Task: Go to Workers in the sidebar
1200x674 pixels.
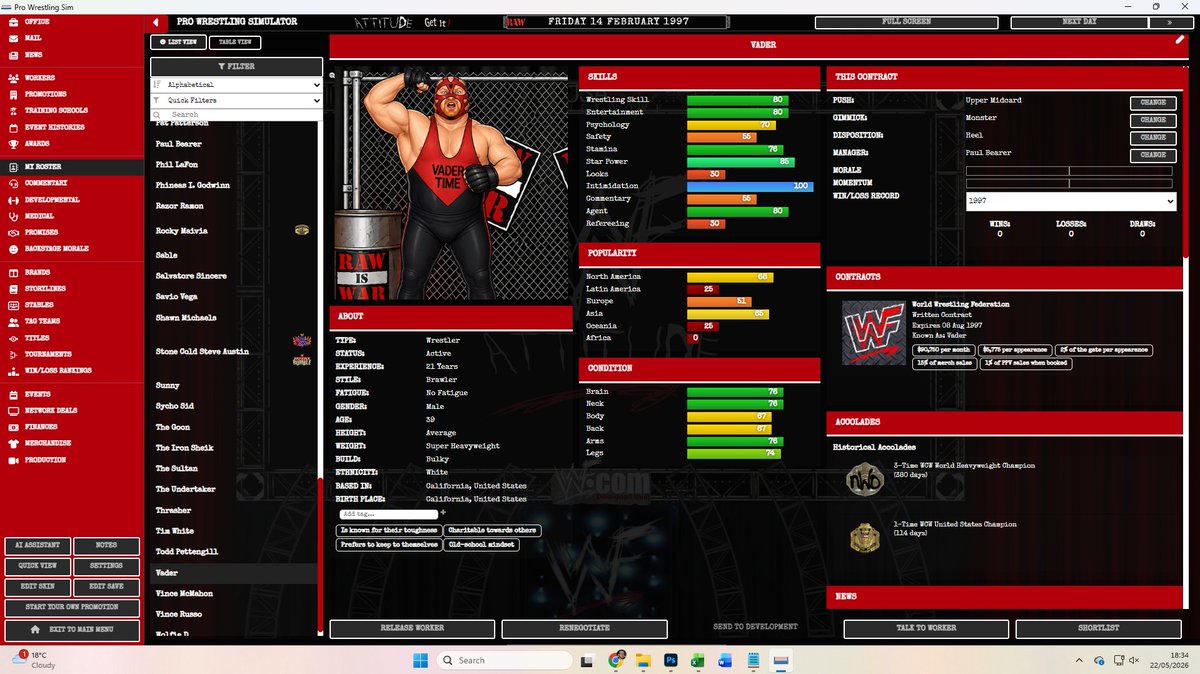Action: point(39,78)
